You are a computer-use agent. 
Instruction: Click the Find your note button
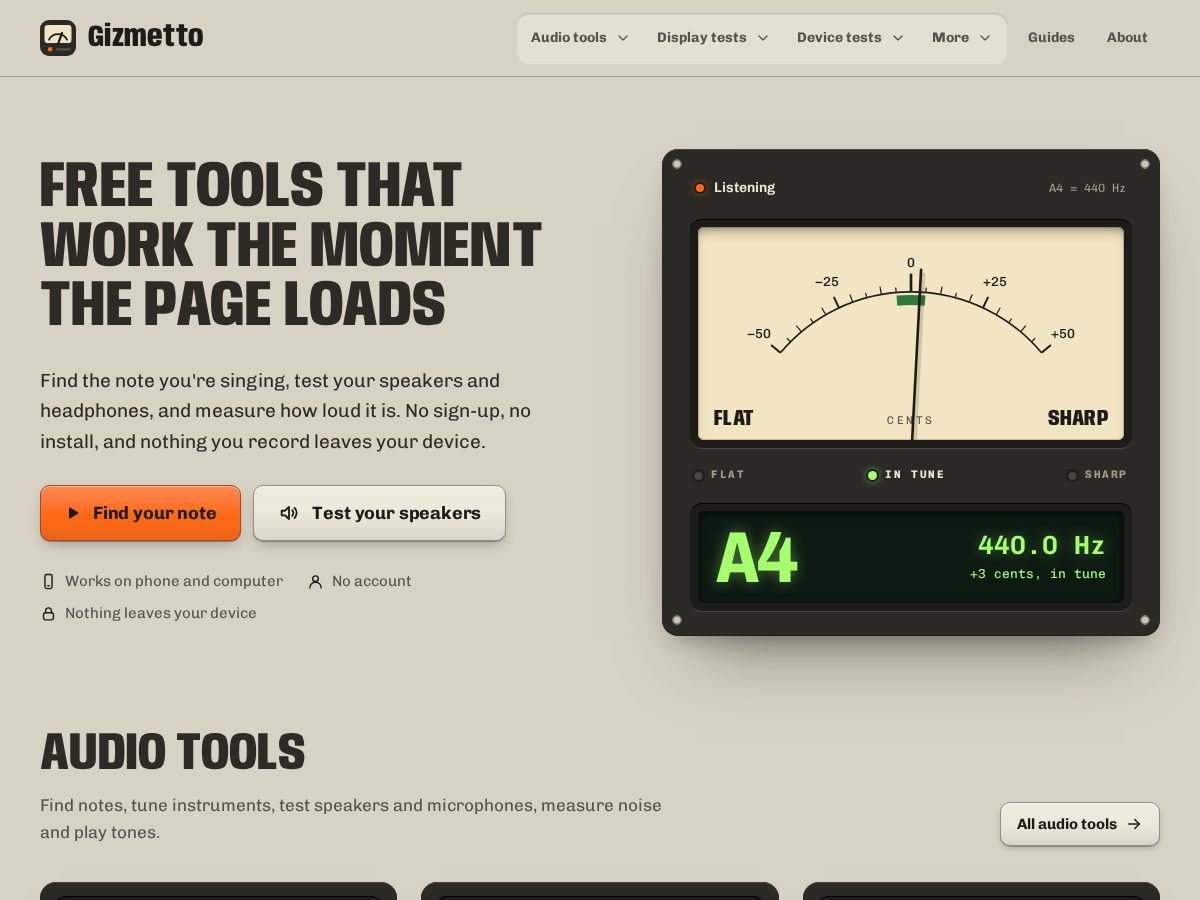click(x=140, y=513)
